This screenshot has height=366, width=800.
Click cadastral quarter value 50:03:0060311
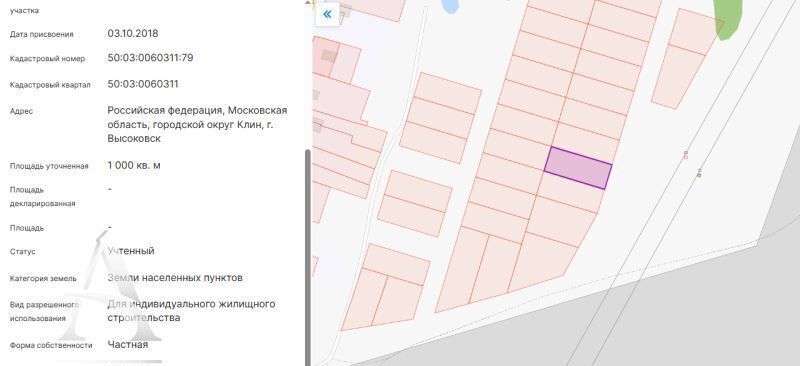point(143,84)
